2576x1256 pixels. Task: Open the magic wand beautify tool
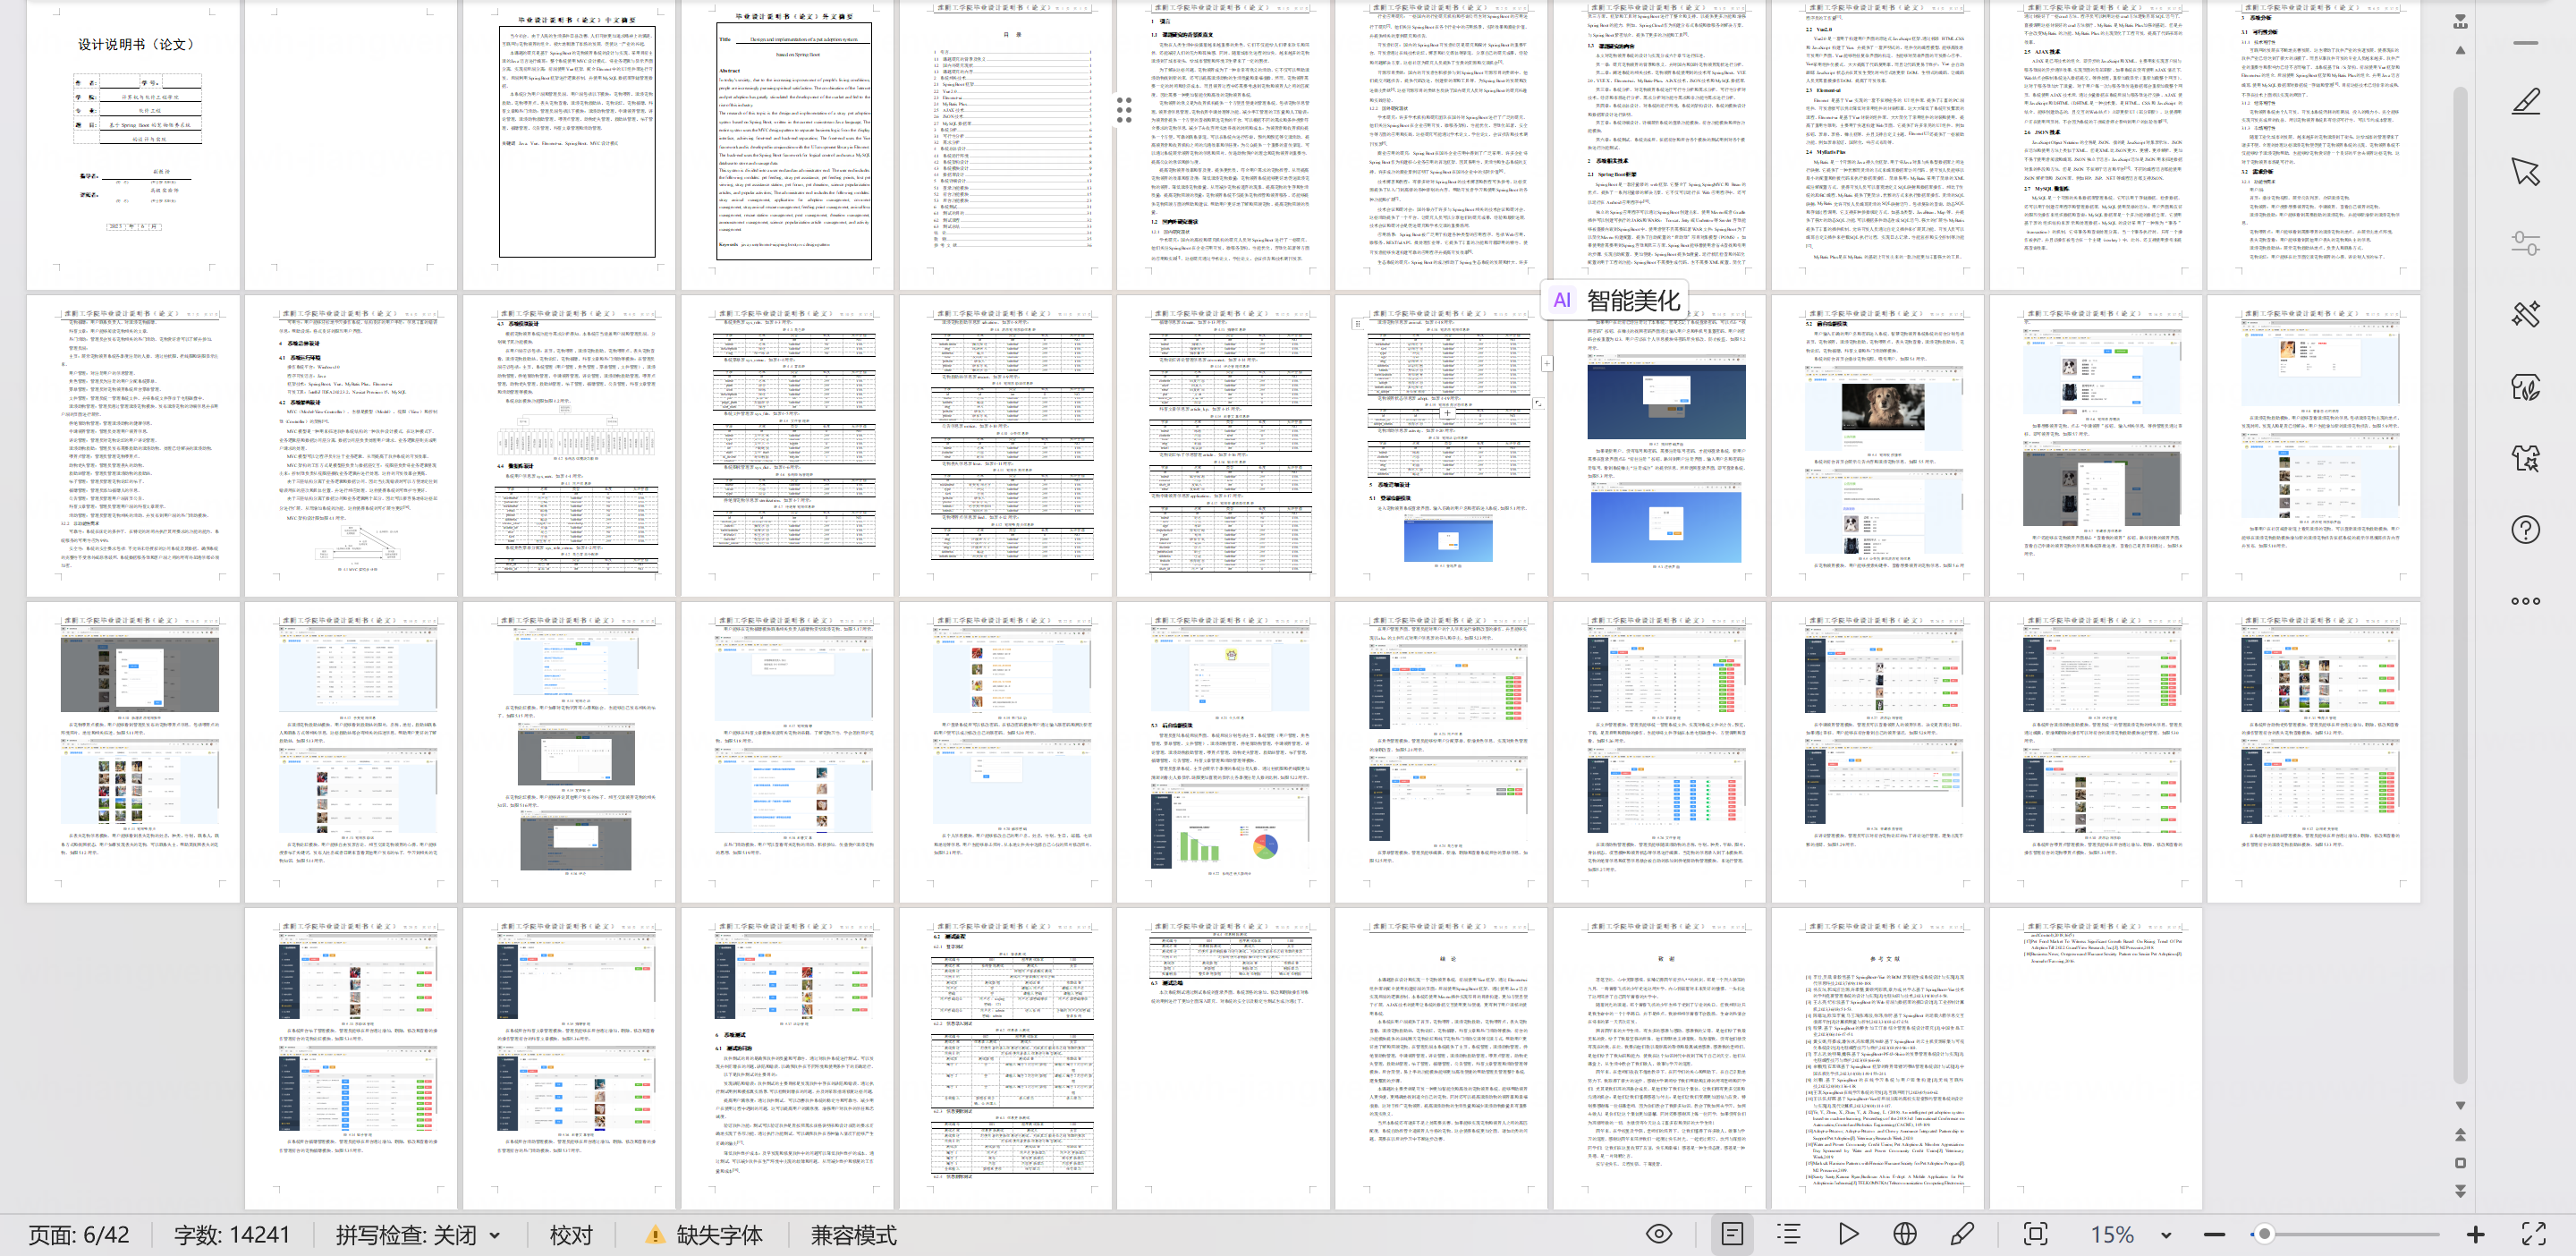point(2525,315)
